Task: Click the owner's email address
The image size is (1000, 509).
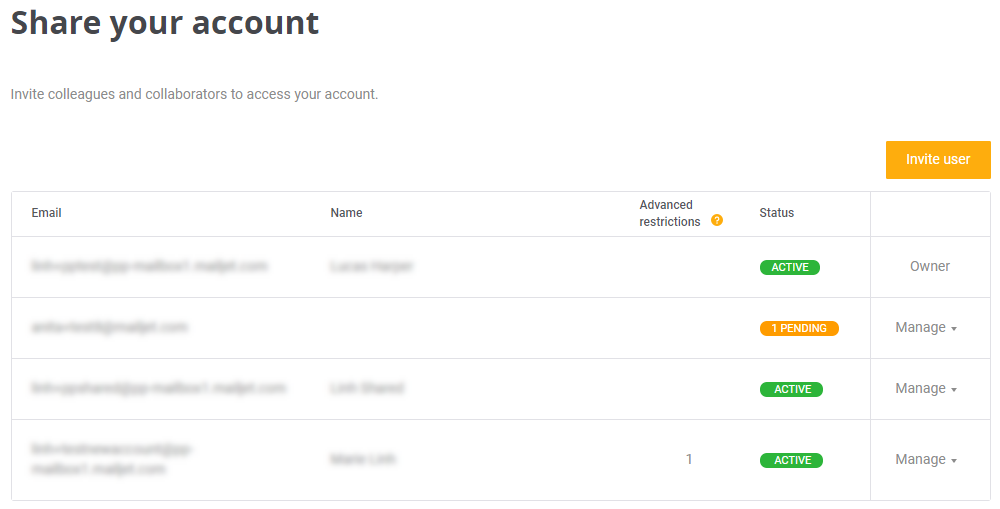Action: click(149, 266)
